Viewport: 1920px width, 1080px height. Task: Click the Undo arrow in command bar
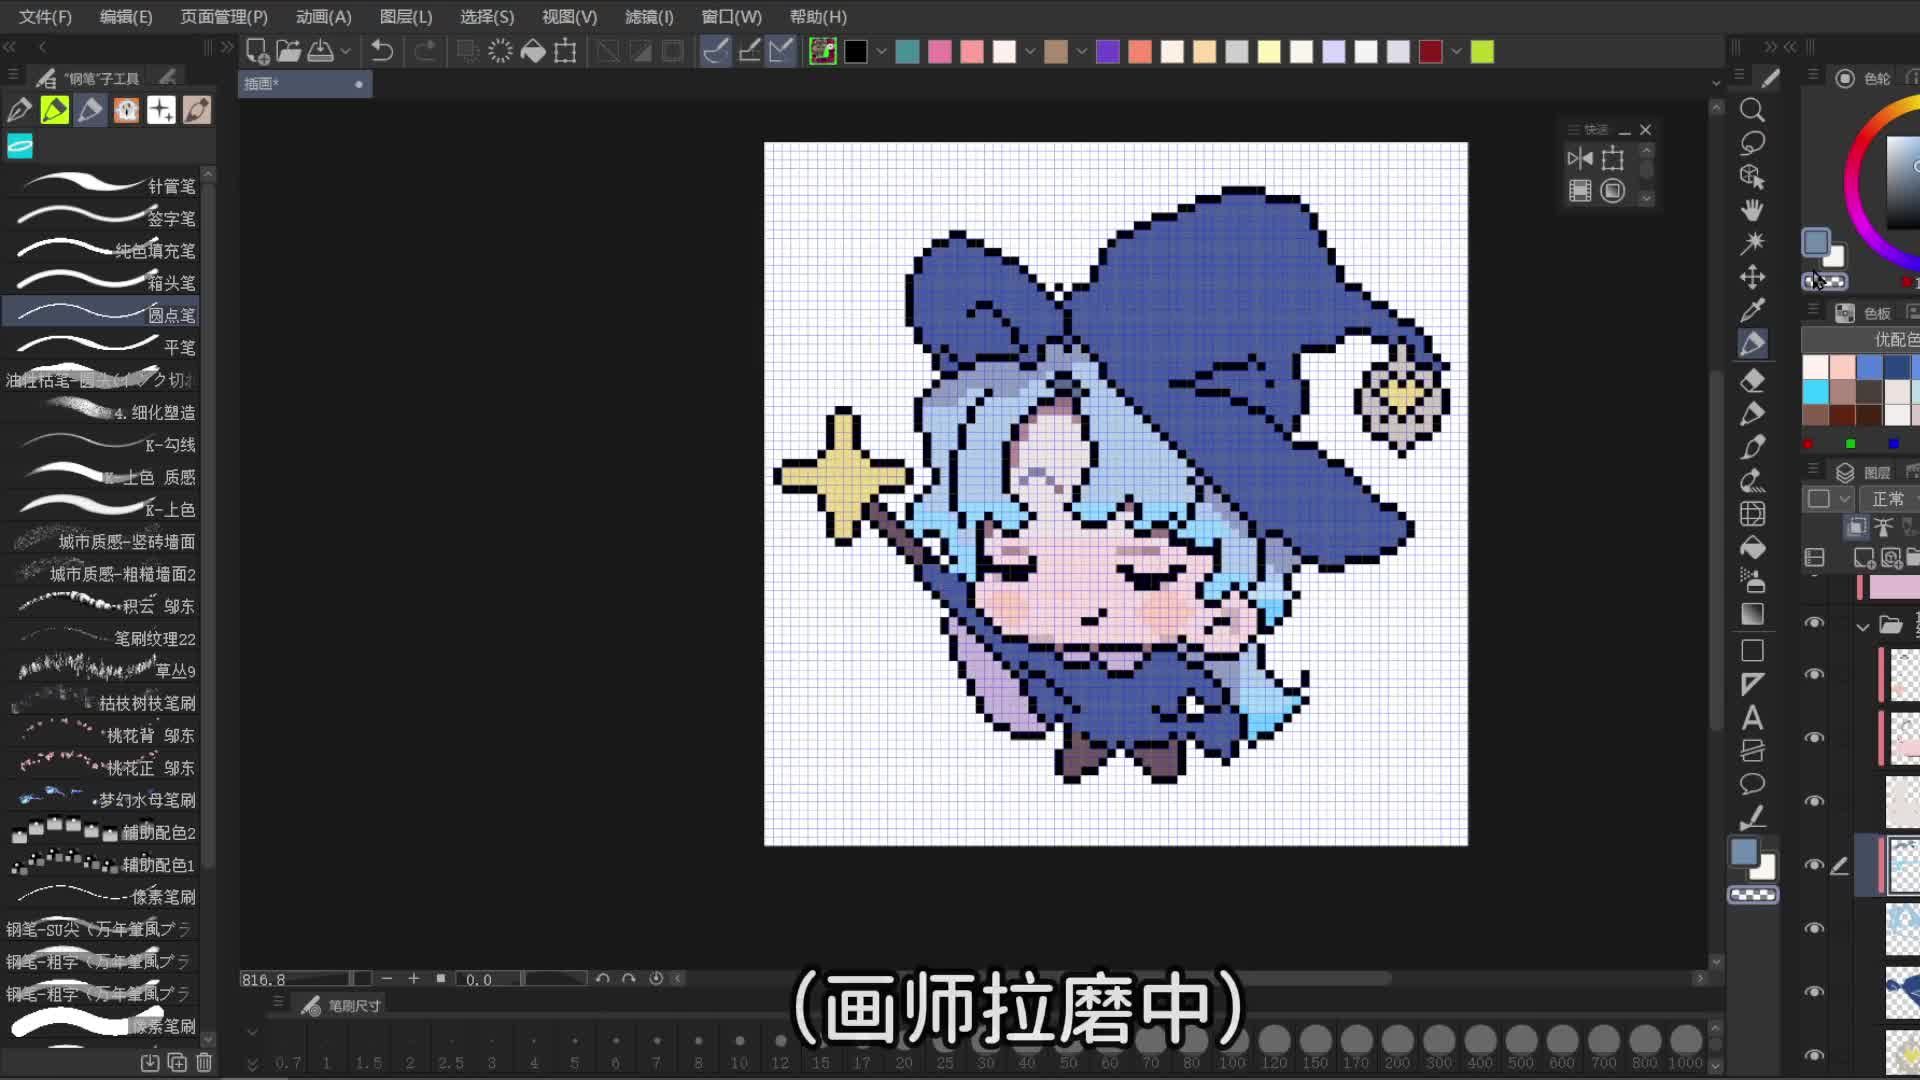382,51
